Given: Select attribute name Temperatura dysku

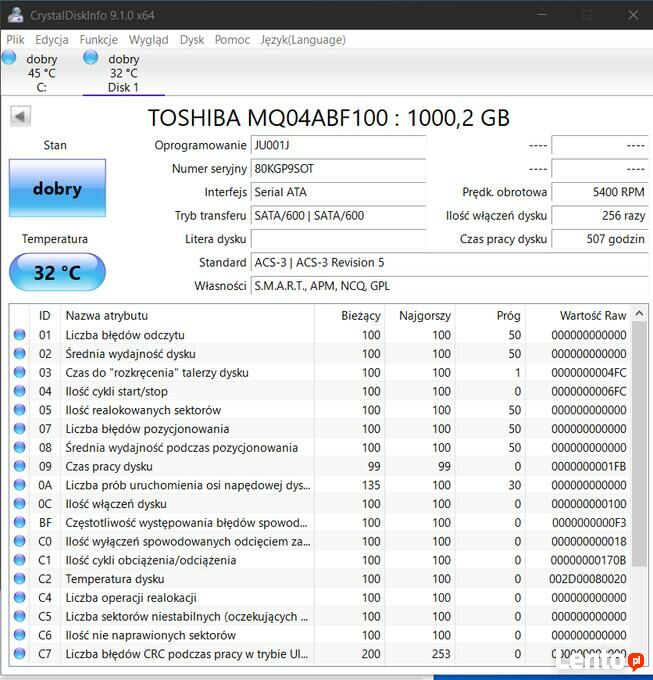Looking at the screenshot, I should point(115,579).
